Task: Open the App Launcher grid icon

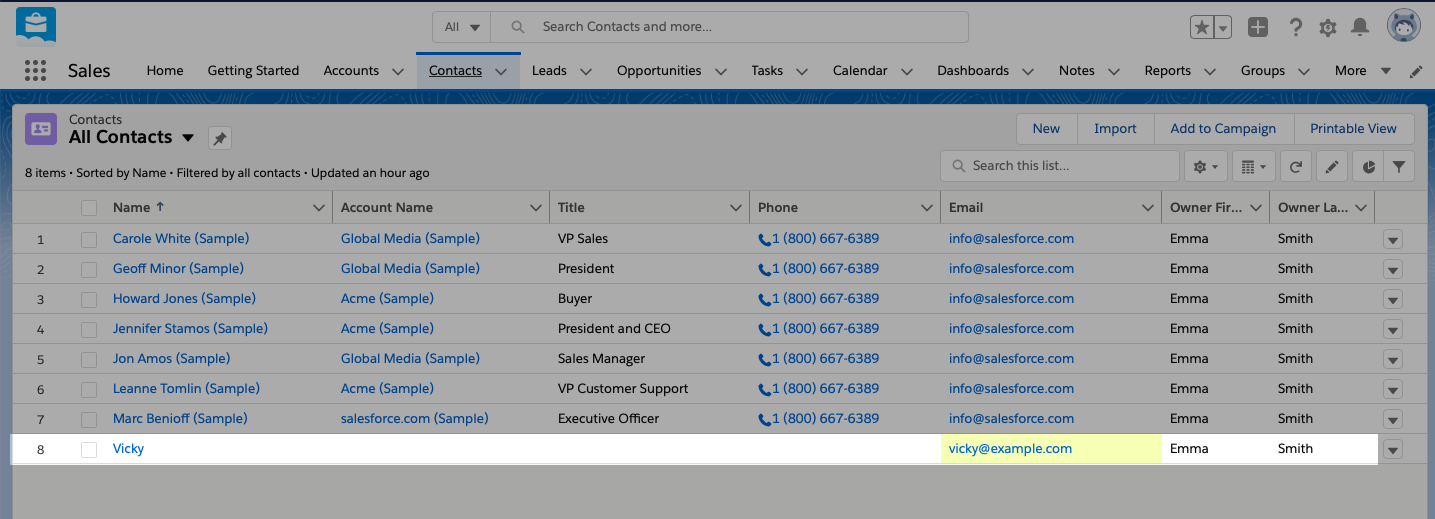Action: pos(35,70)
